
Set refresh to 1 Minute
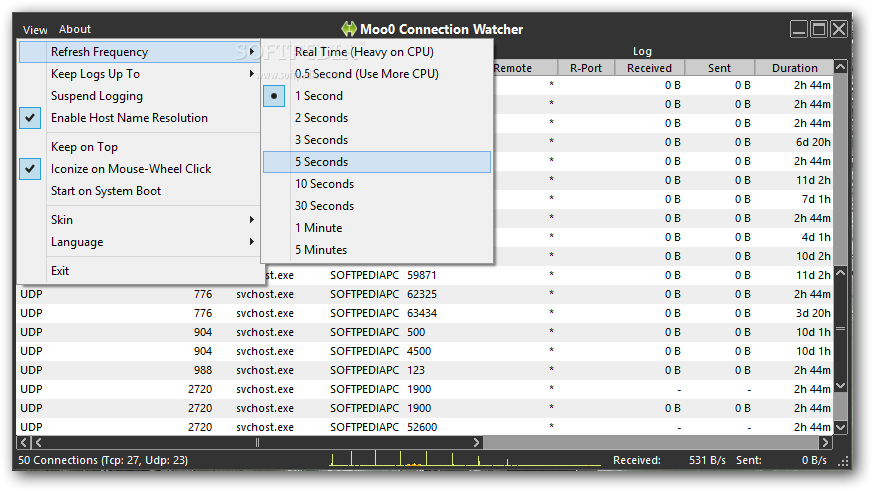click(x=377, y=228)
